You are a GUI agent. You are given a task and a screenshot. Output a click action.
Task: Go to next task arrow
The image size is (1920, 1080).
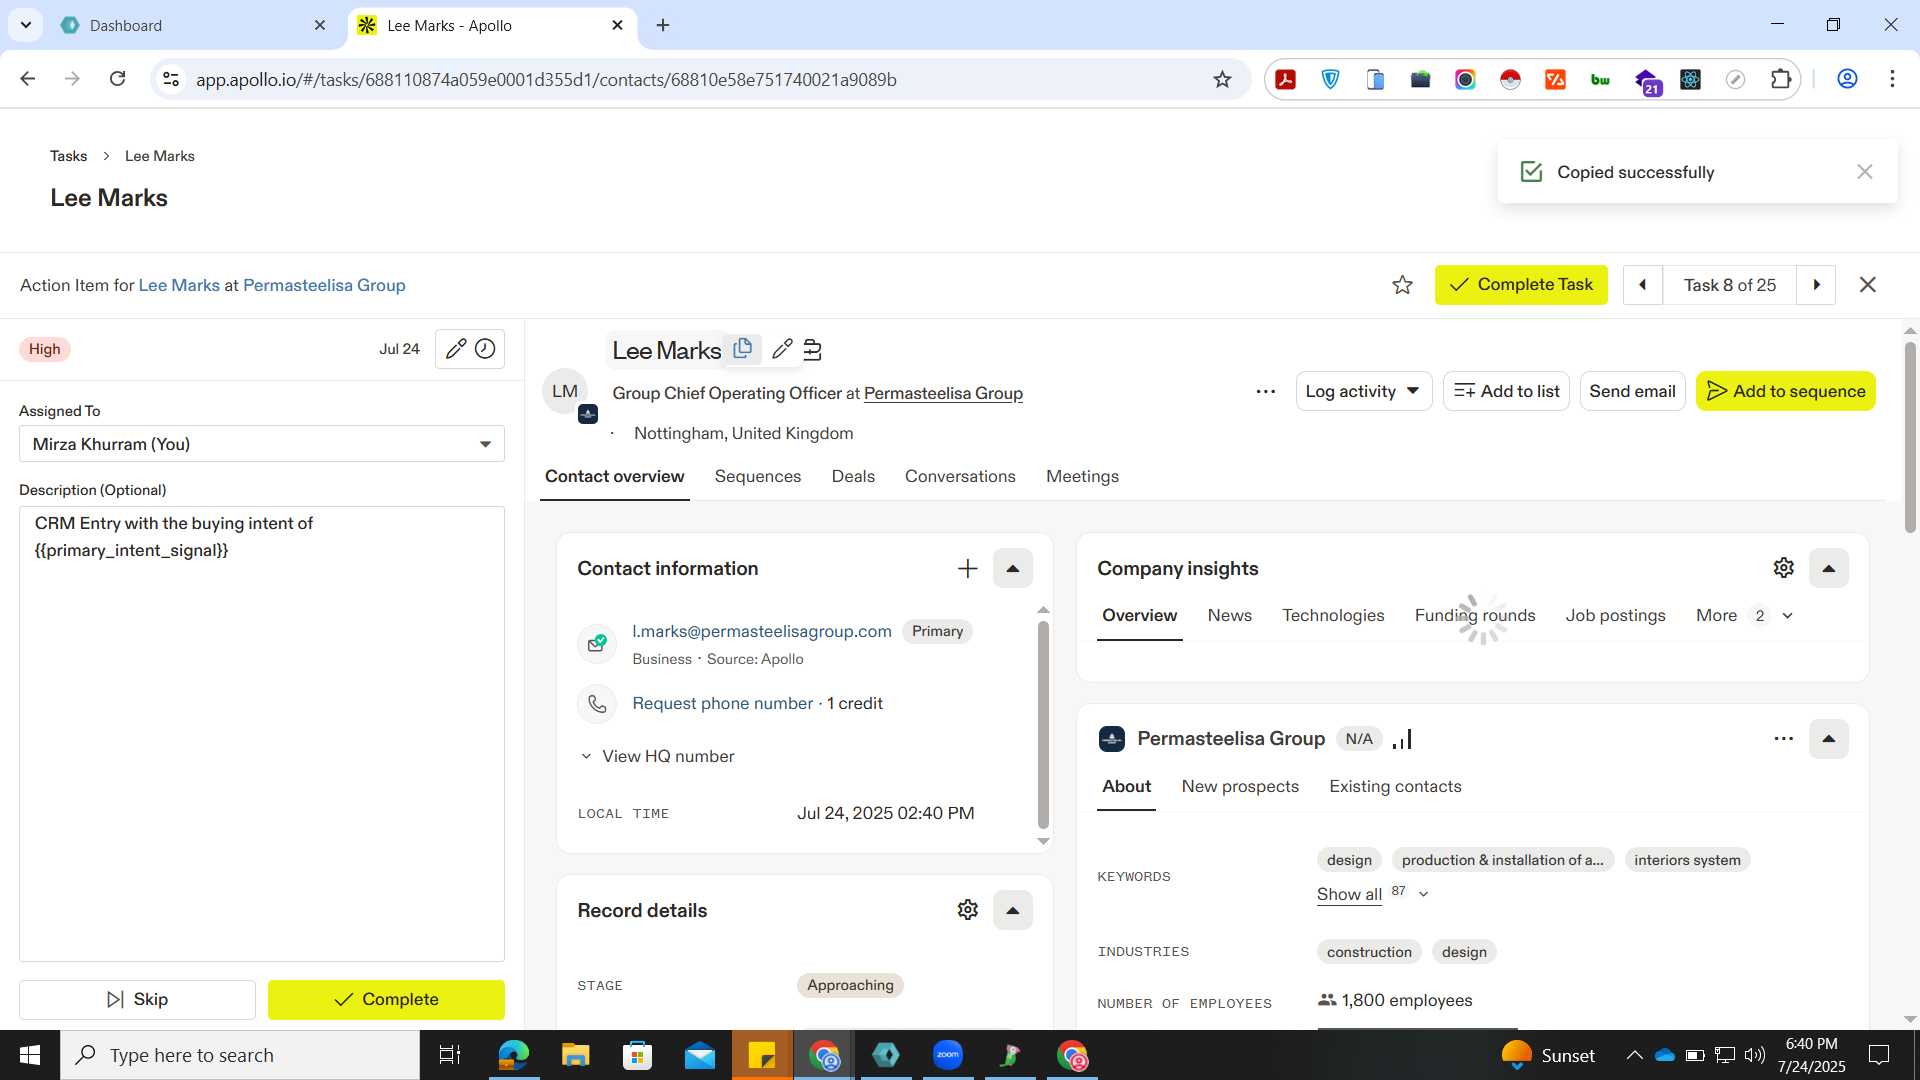pos(1816,285)
